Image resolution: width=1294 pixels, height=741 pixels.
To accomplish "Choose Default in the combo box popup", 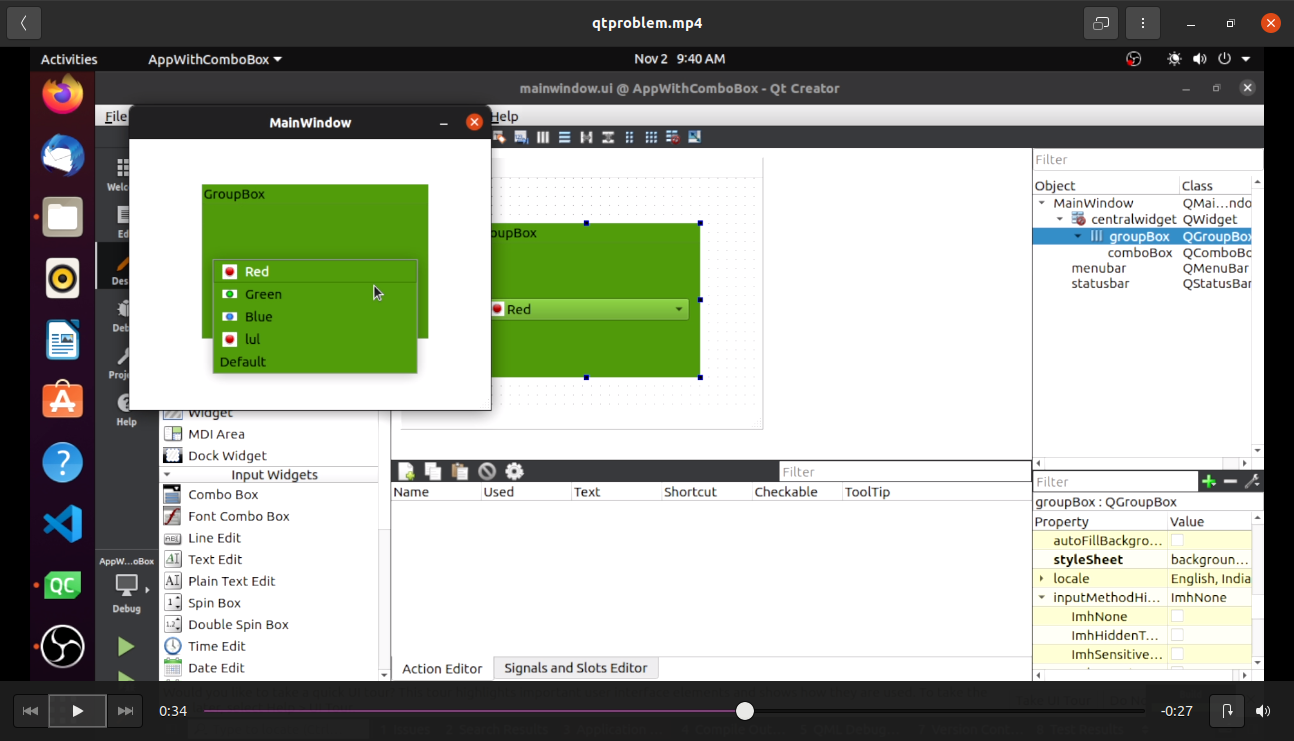I will 315,362.
